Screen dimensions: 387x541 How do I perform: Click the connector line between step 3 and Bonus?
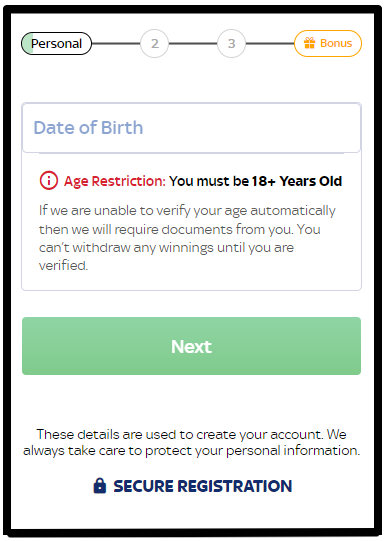[270, 43]
